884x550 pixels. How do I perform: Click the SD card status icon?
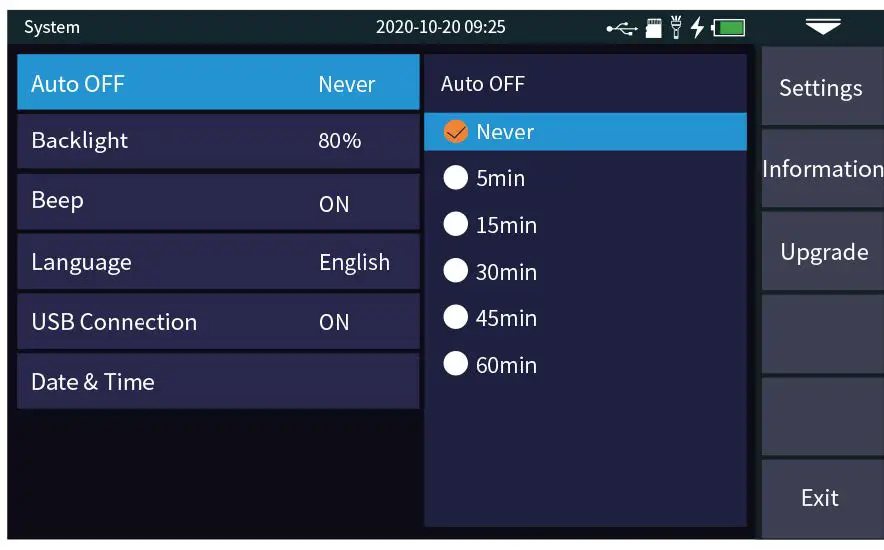[653, 28]
